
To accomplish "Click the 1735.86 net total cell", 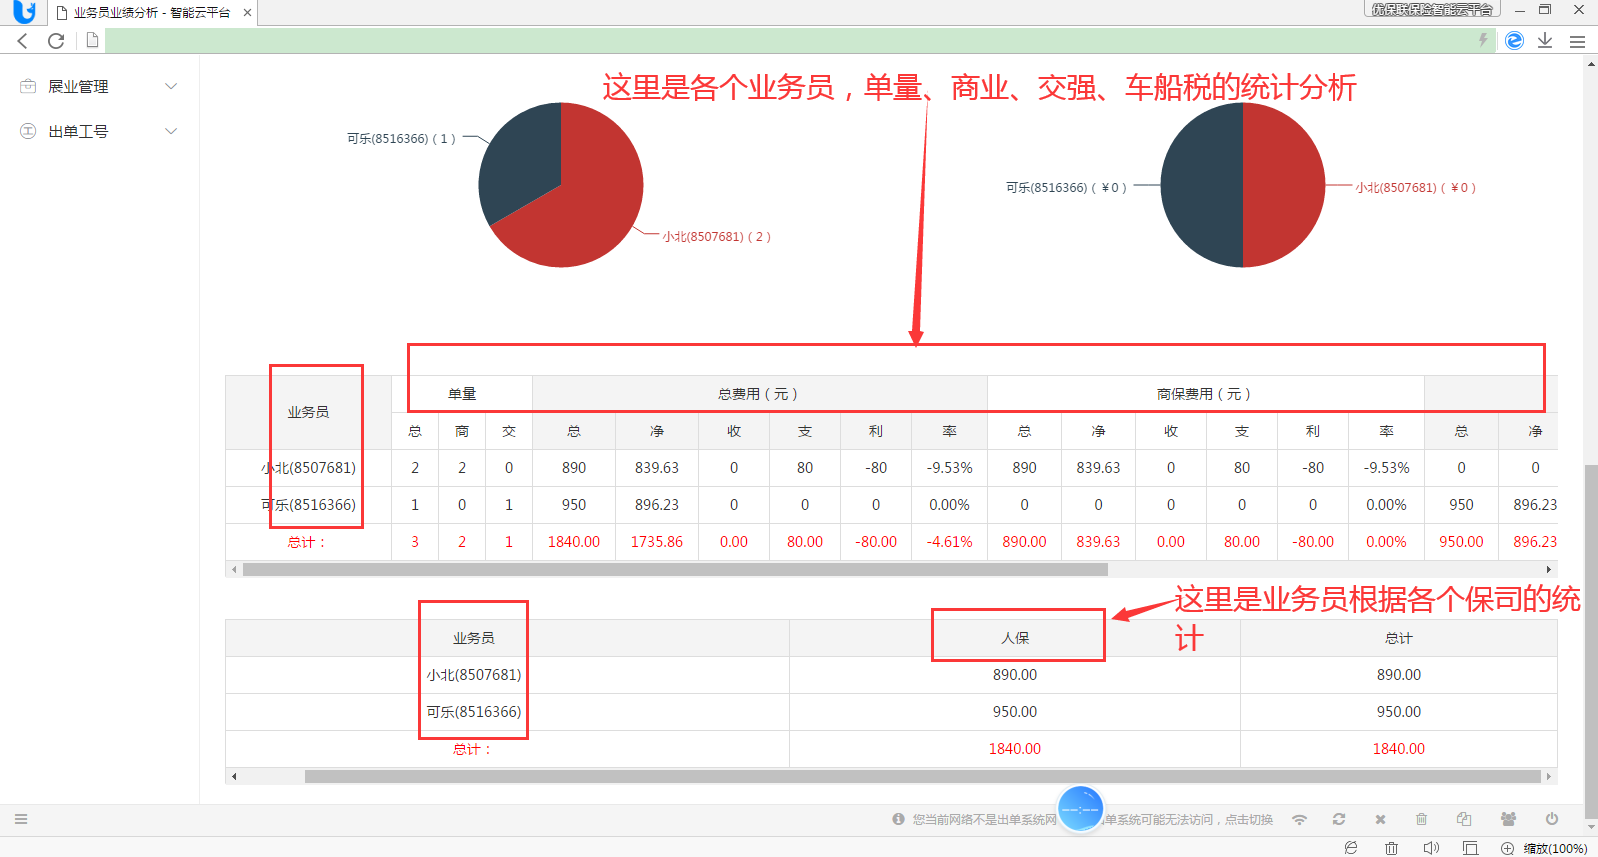I will pyautogui.click(x=657, y=542).
